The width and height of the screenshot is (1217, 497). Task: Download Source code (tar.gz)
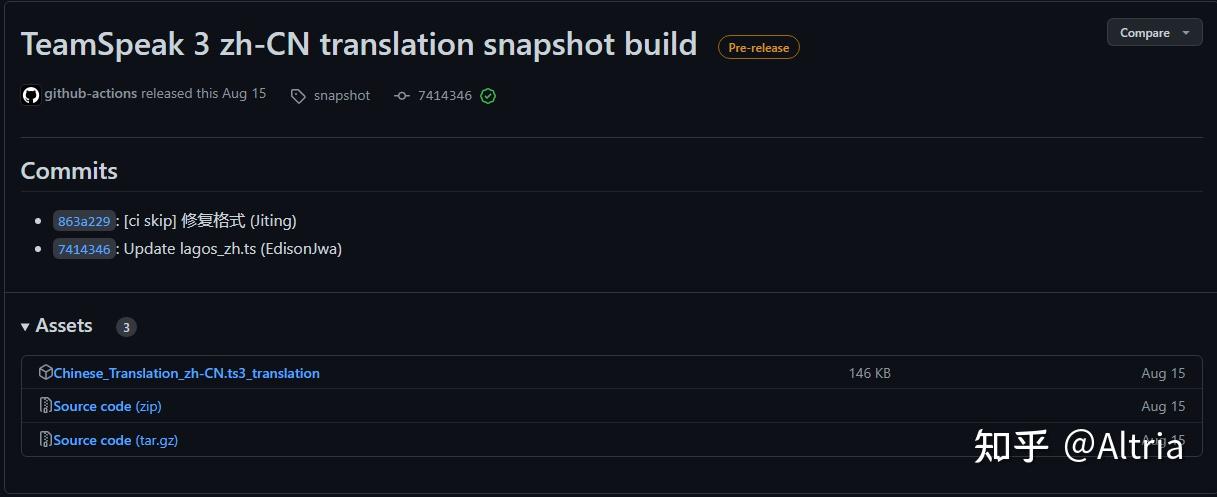tap(115, 440)
